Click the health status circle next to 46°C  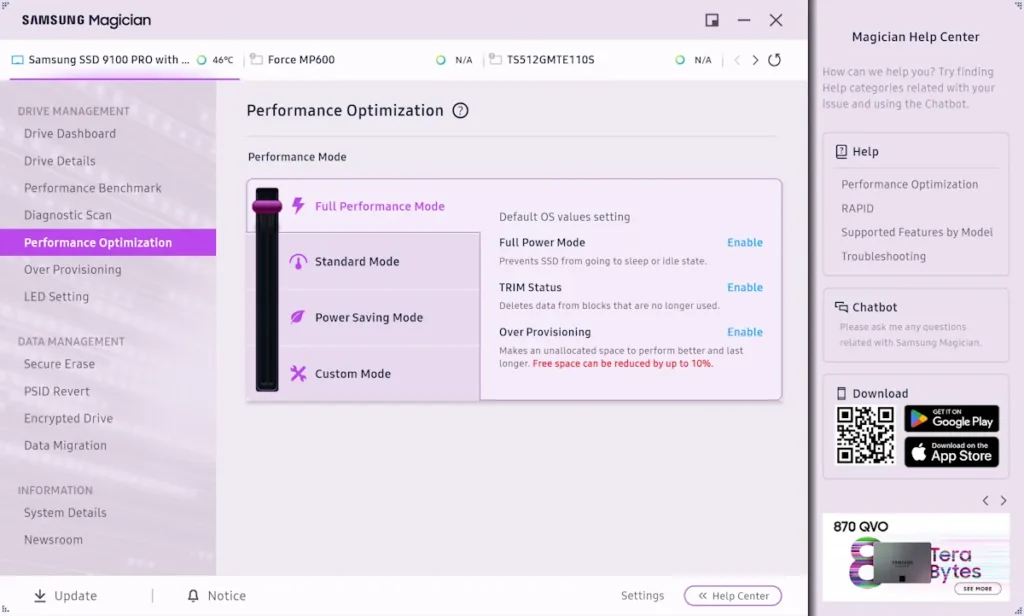[202, 59]
